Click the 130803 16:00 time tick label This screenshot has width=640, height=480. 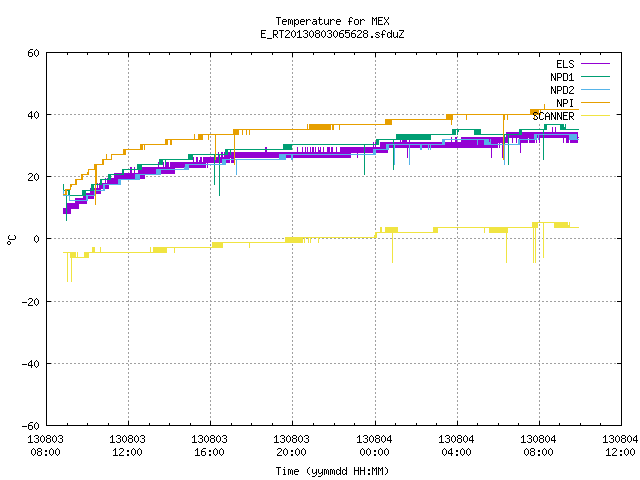point(209,446)
